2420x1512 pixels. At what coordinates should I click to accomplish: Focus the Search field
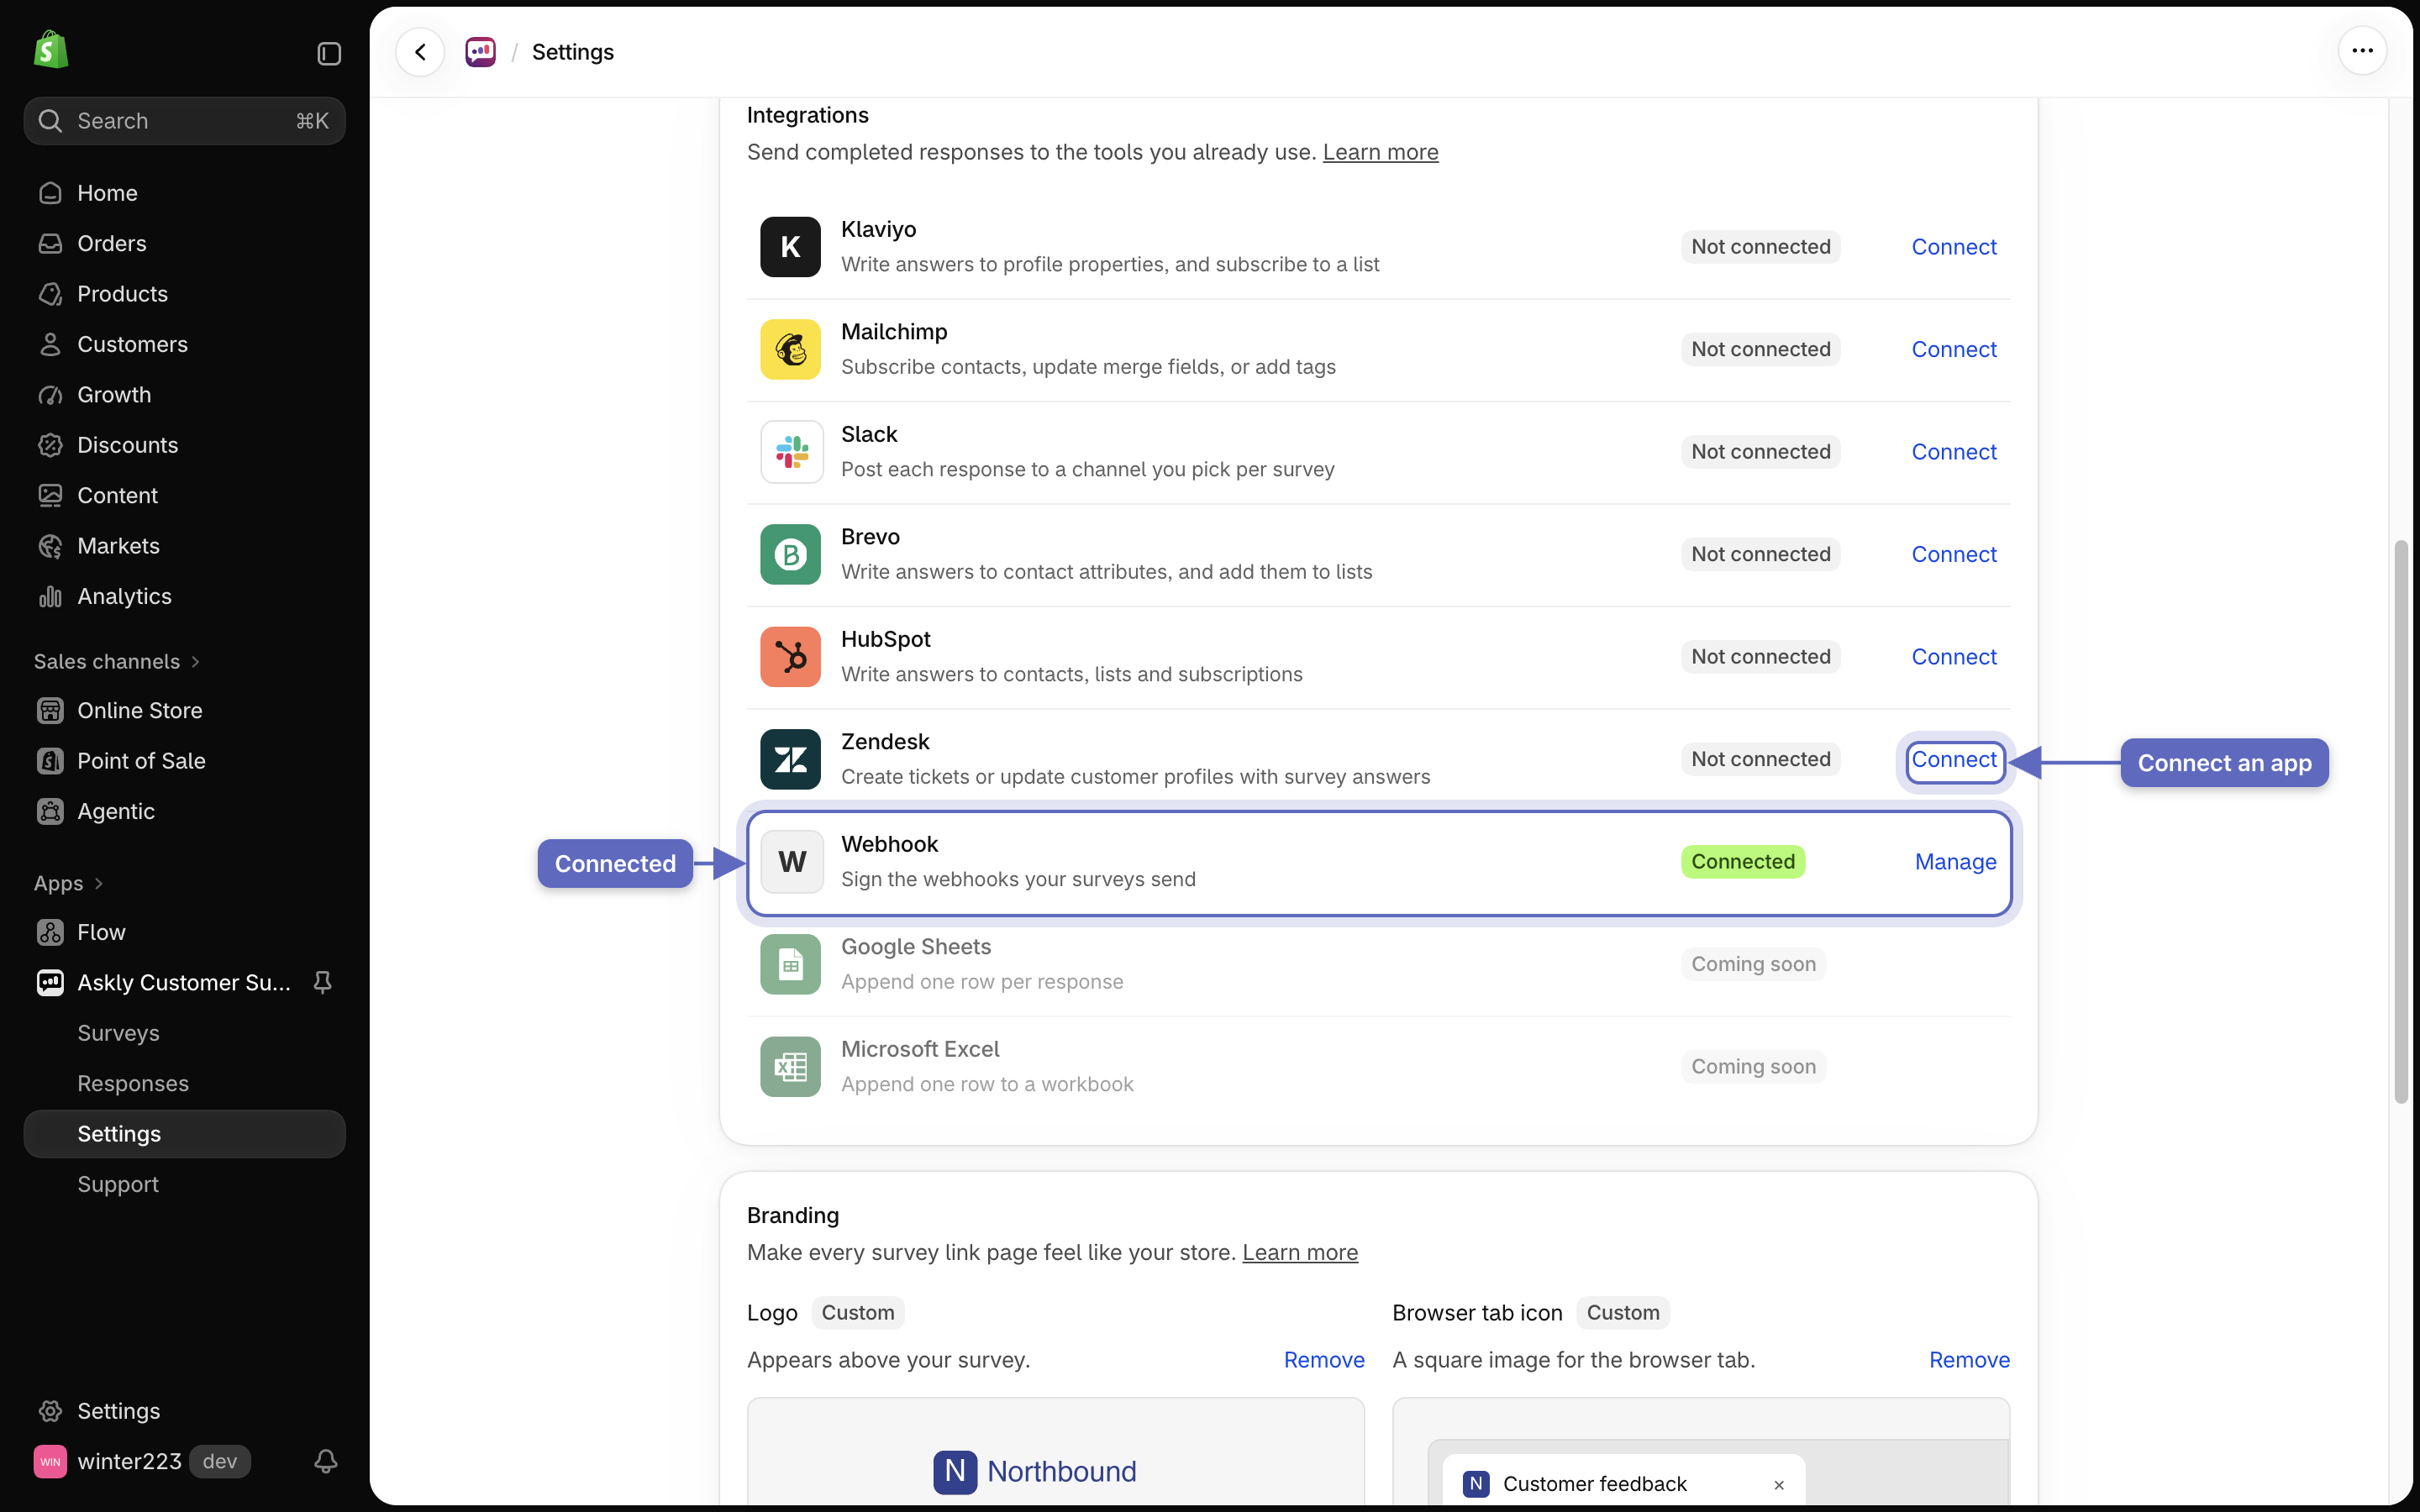(x=184, y=121)
